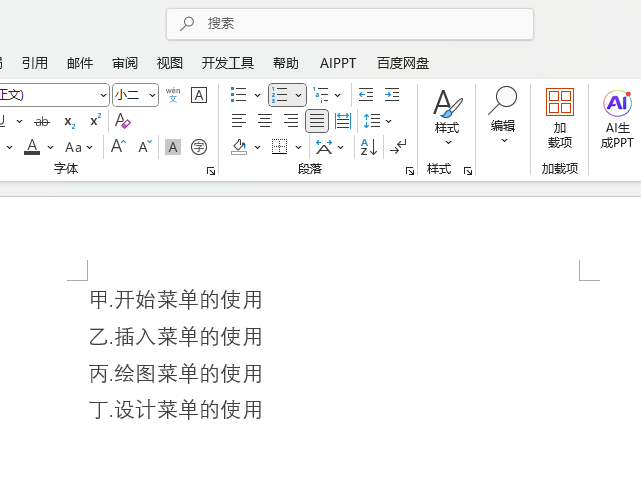This screenshot has height=495, width=641.
Task: Open the font color dropdown arrow
Action: (x=50, y=147)
